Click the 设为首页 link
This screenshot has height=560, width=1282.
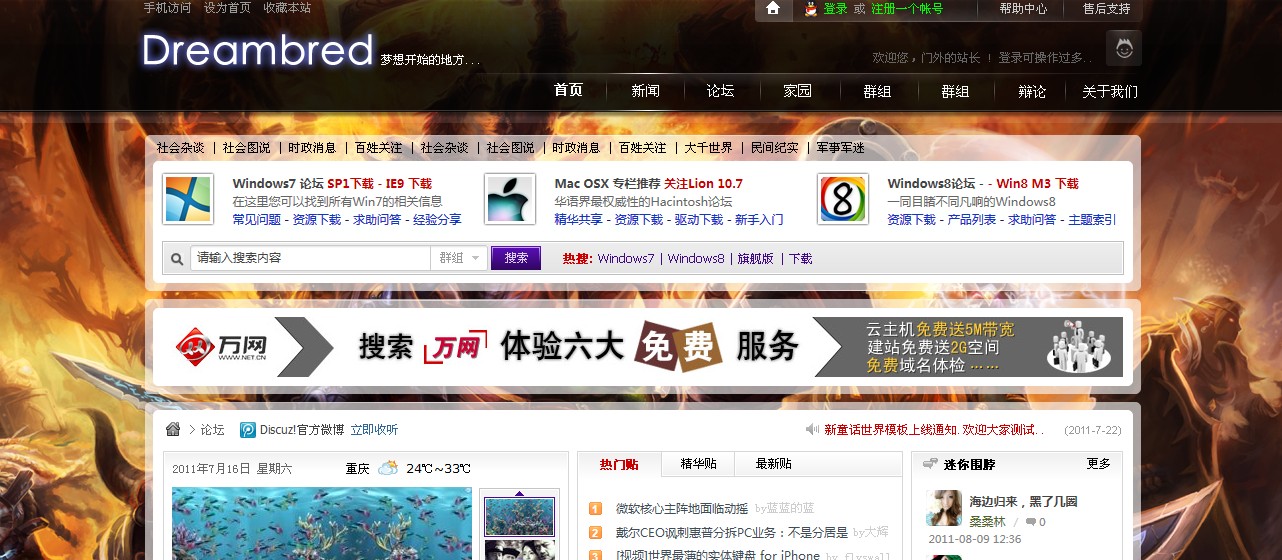227,8
